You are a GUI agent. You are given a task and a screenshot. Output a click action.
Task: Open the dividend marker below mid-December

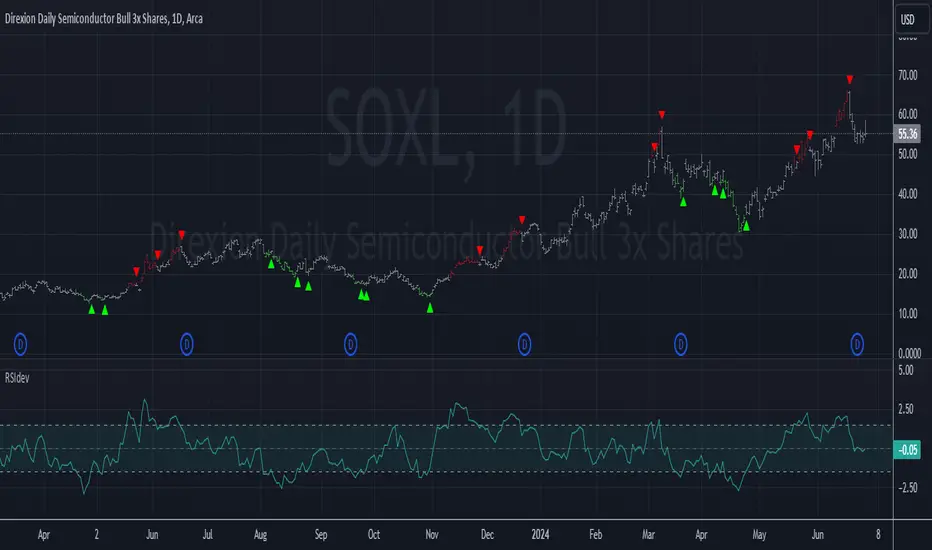pos(524,344)
